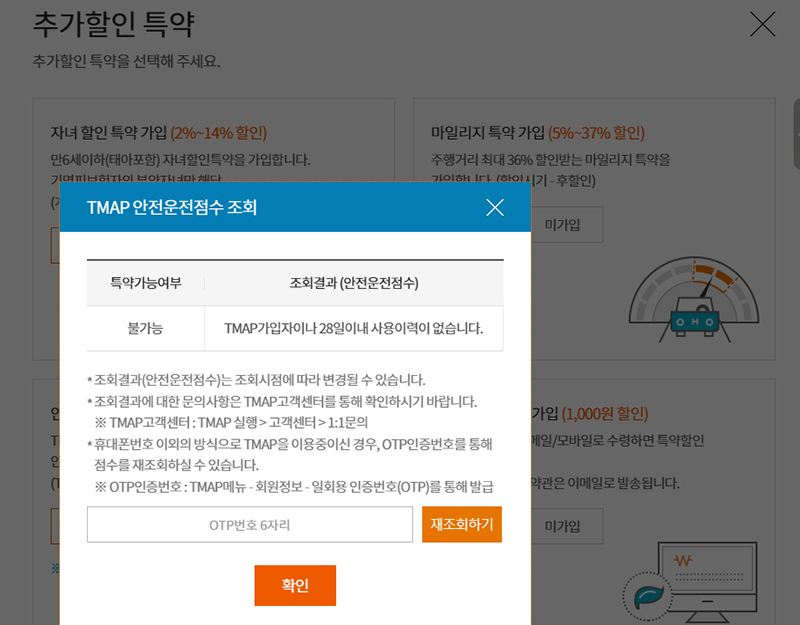Click the TMAP고객센터 1:1문의 note line
This screenshot has height=625, width=800.
pos(231,422)
